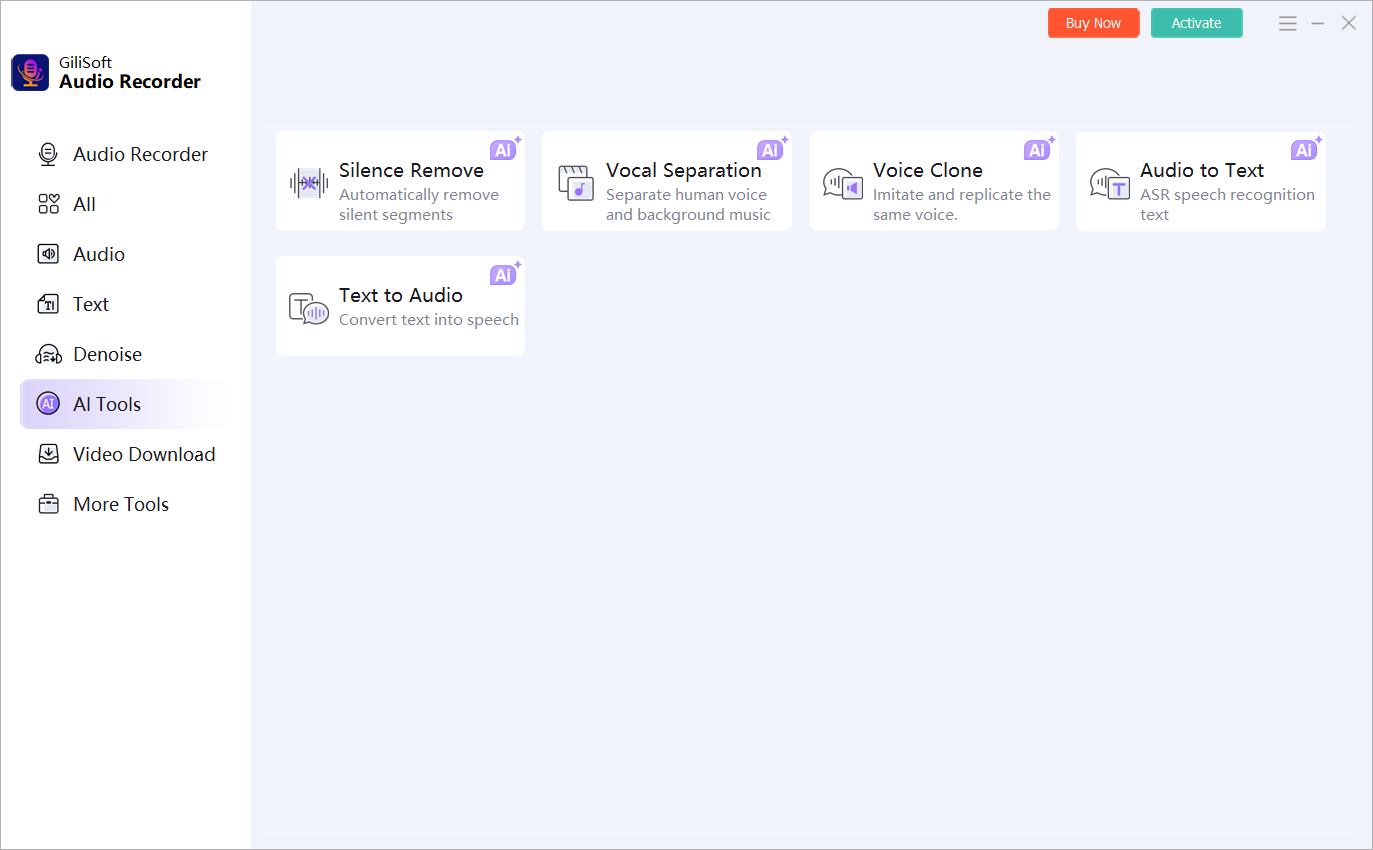Screen dimensions: 1373x850
Task: Click the Video Download arrow icon
Action: [x=48, y=454]
